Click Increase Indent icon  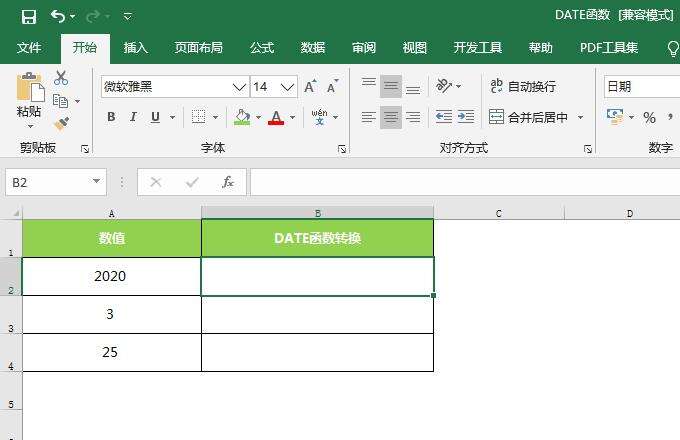[x=466, y=117]
